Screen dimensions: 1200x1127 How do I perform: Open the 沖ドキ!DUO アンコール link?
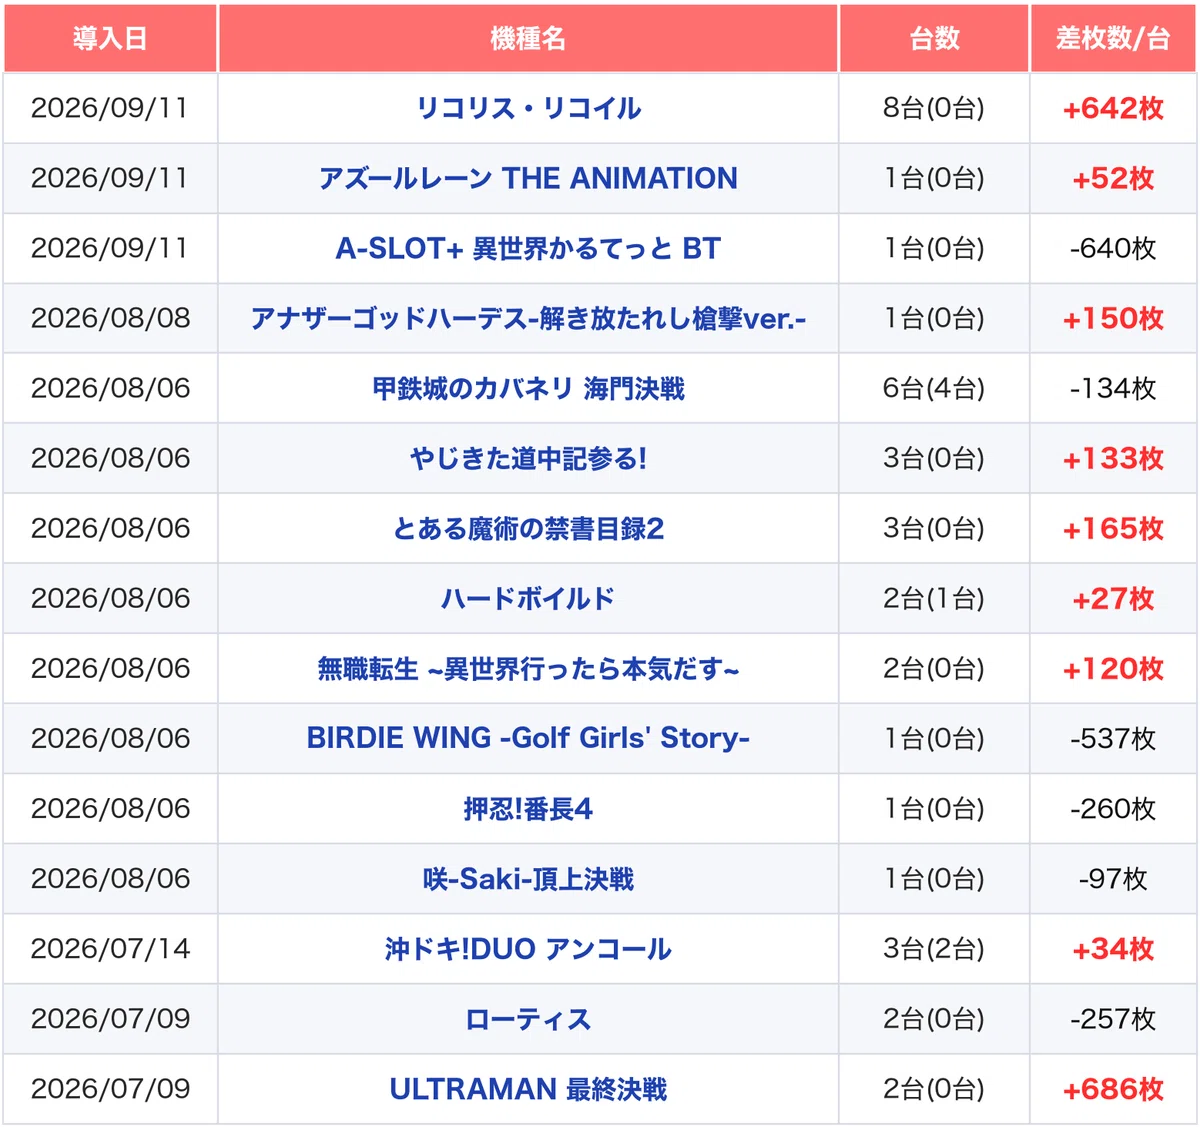(x=528, y=948)
